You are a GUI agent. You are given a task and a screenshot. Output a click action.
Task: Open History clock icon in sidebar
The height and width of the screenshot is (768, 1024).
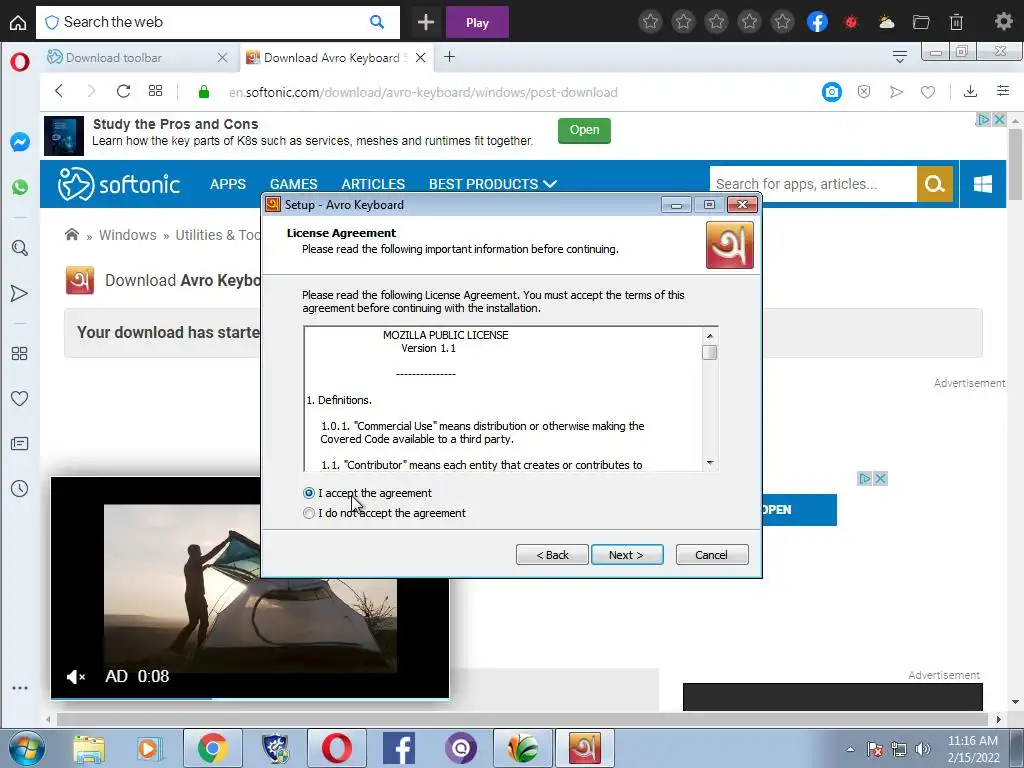pos(20,488)
